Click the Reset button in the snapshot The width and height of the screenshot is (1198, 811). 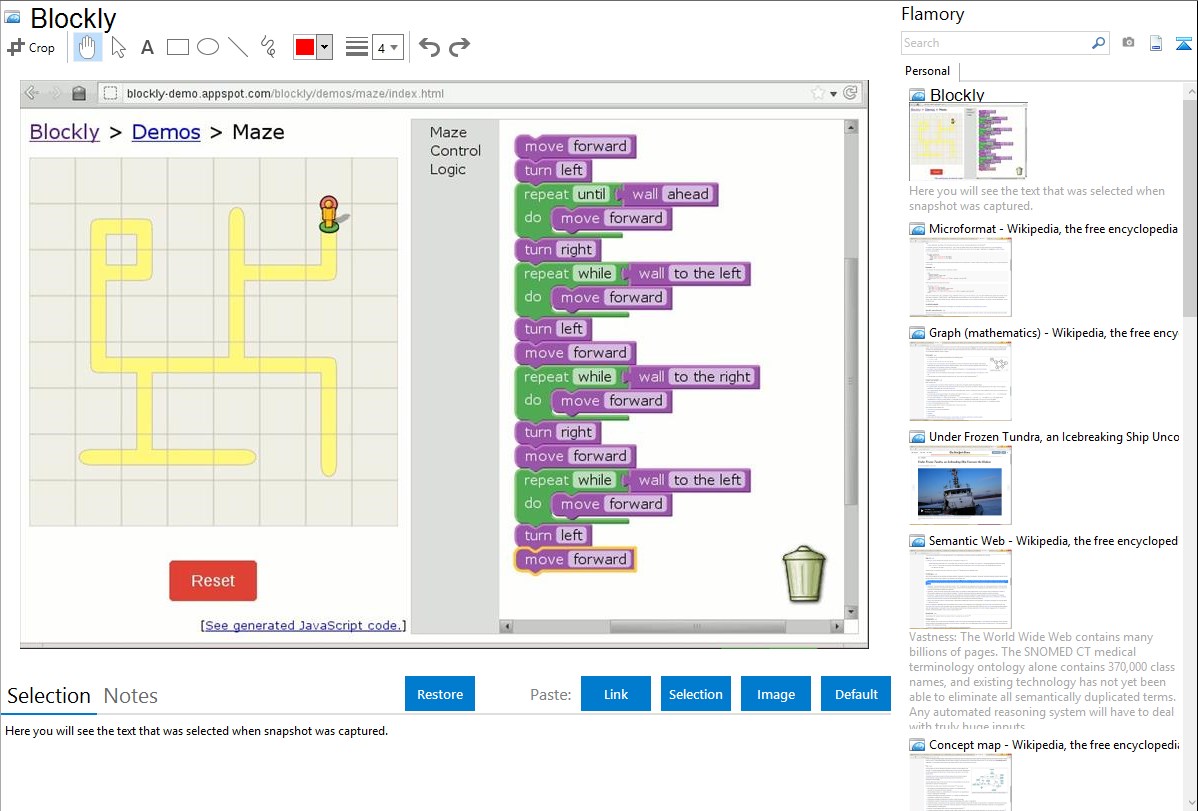[x=213, y=581]
